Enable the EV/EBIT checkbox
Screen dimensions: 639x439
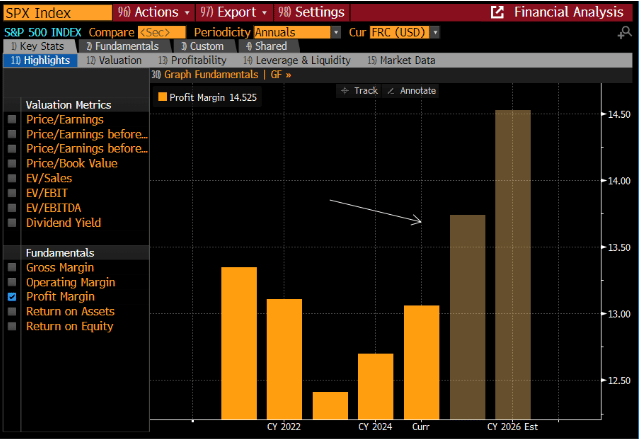[x=12, y=193]
